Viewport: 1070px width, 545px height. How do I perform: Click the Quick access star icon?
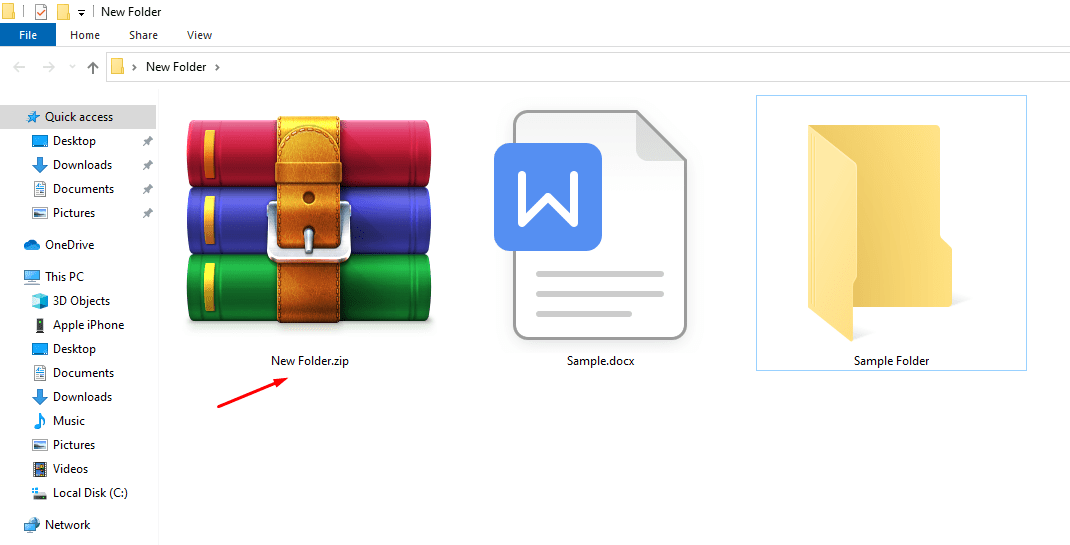33,117
